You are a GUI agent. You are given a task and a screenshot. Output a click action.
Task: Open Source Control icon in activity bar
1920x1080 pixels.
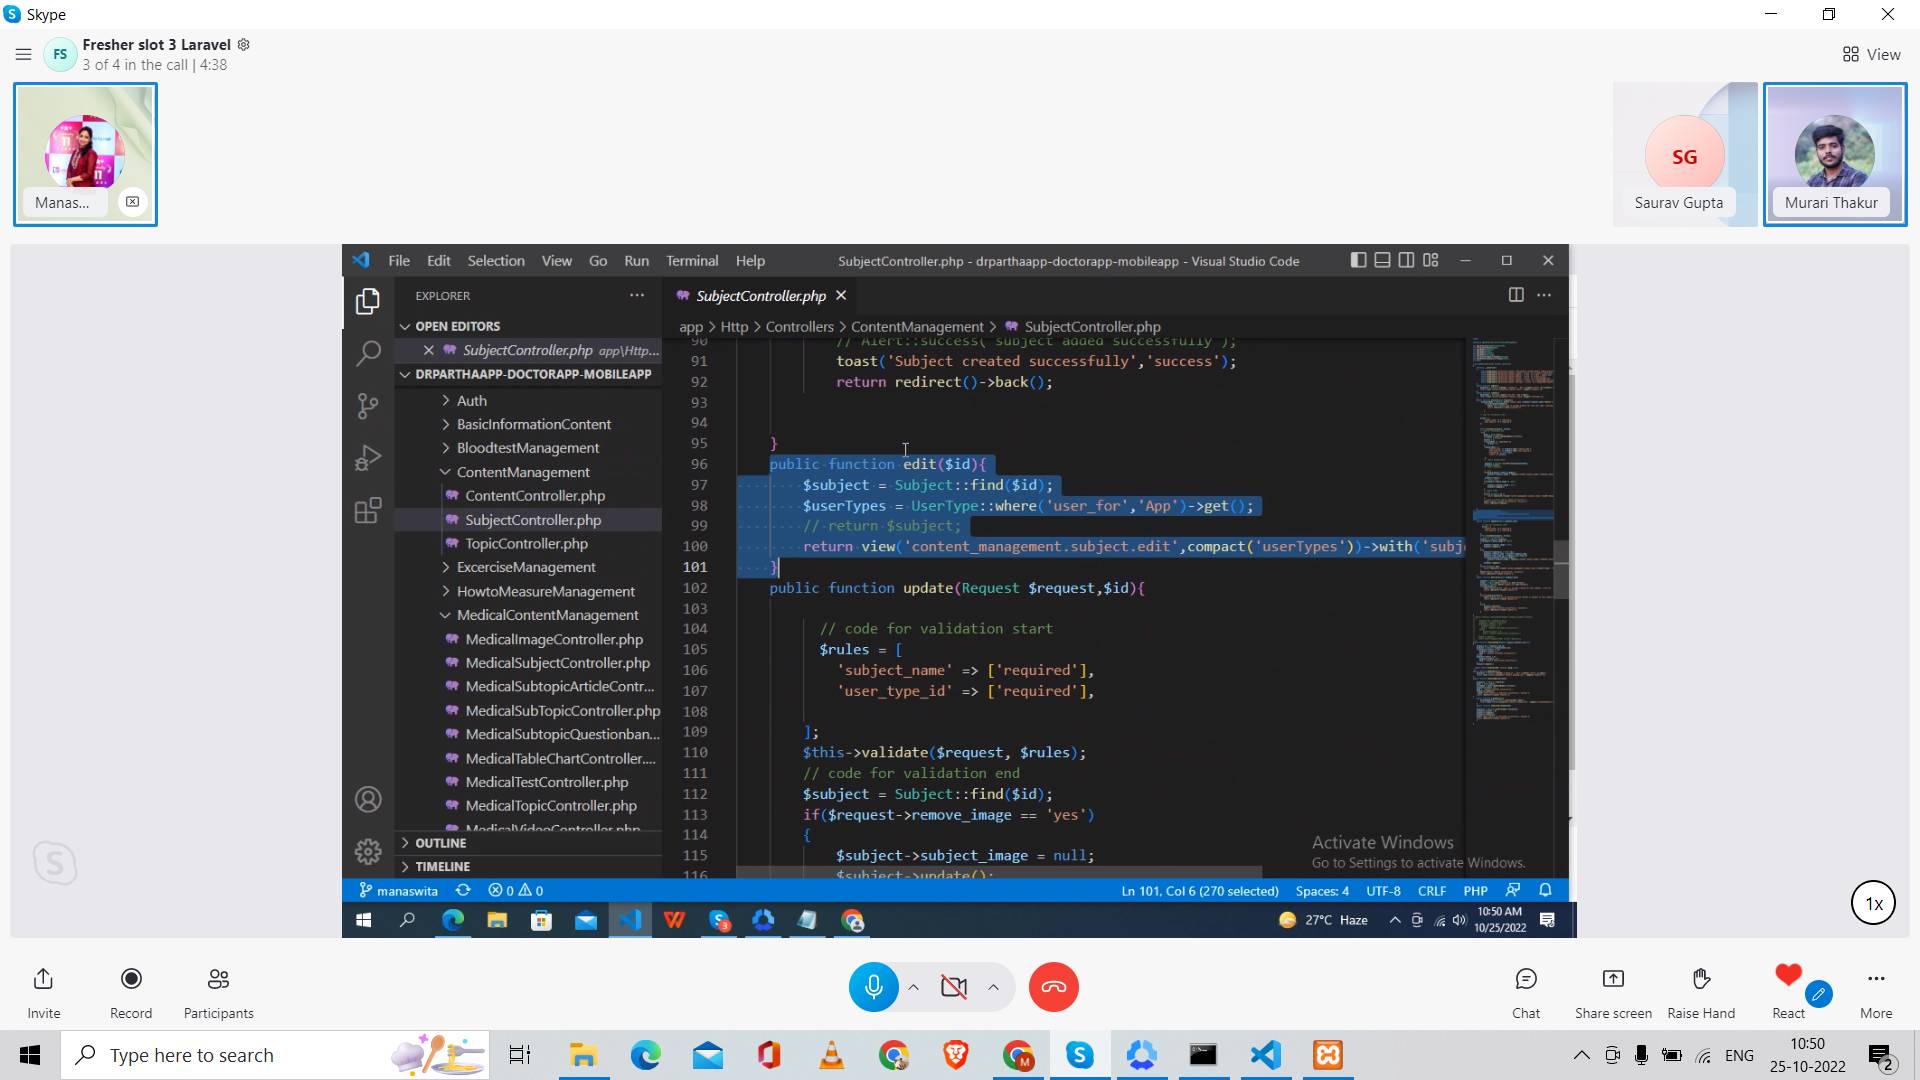tap(368, 405)
